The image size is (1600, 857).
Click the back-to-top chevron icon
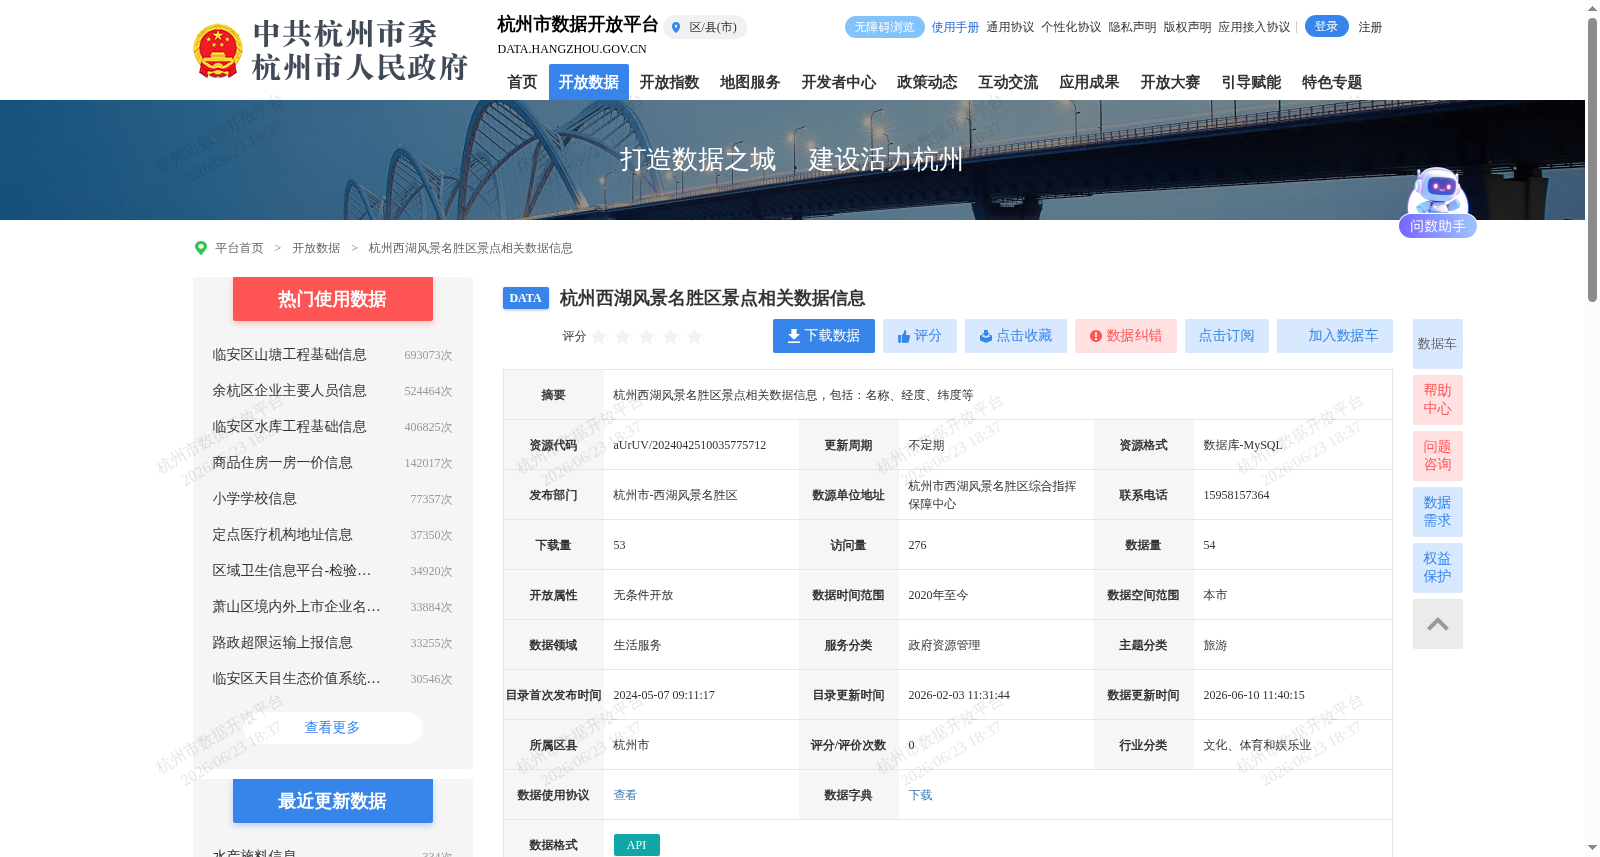click(1438, 624)
